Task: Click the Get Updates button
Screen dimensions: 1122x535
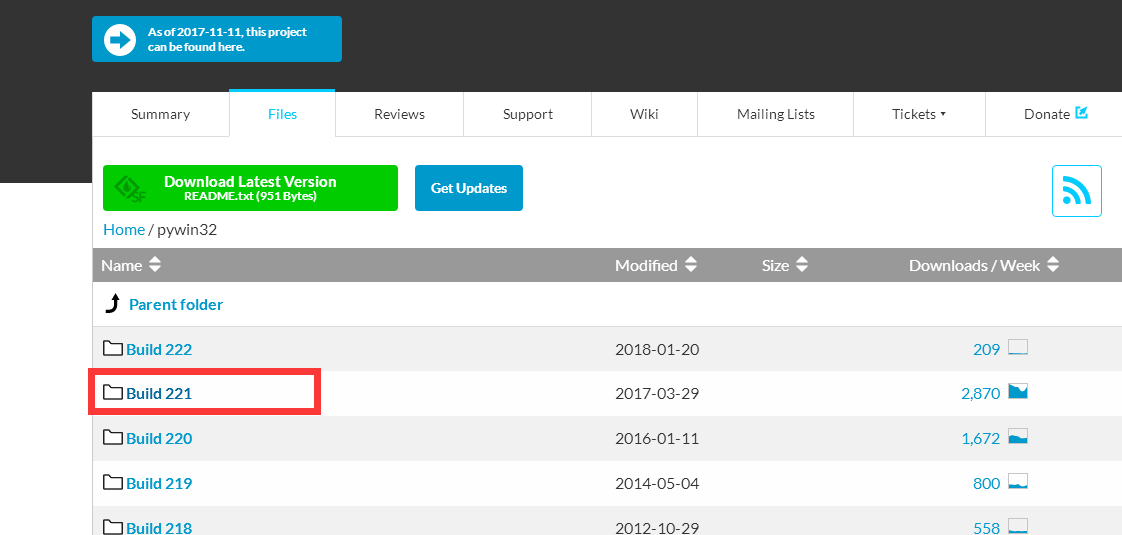Action: [x=469, y=188]
